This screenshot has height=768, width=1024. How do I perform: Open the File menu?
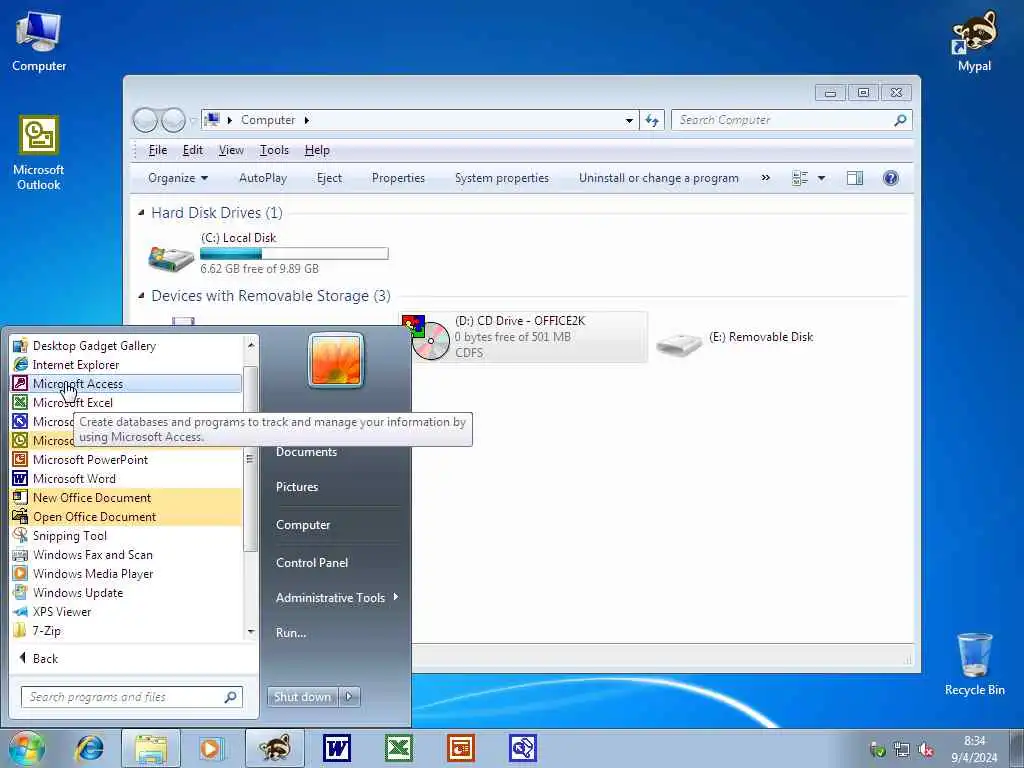pos(157,150)
